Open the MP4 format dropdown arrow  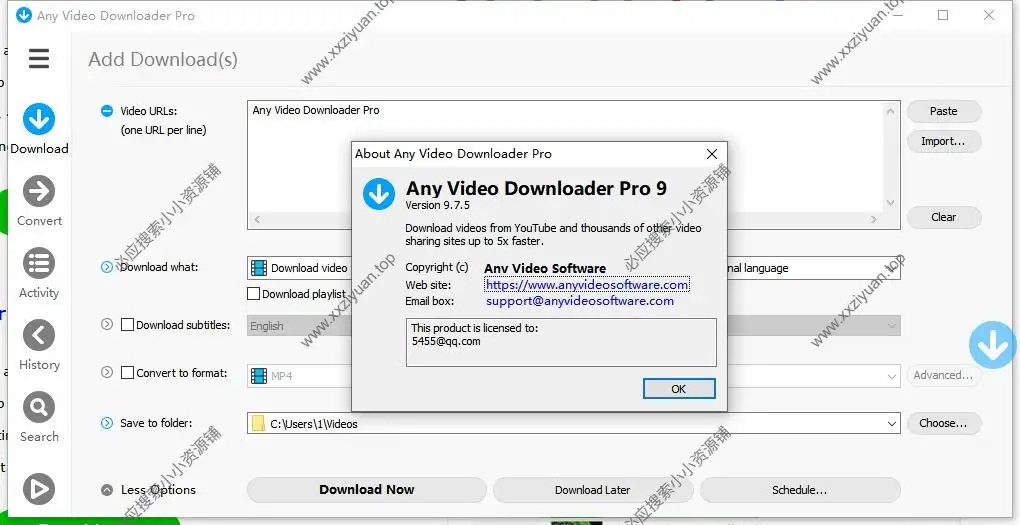(892, 376)
